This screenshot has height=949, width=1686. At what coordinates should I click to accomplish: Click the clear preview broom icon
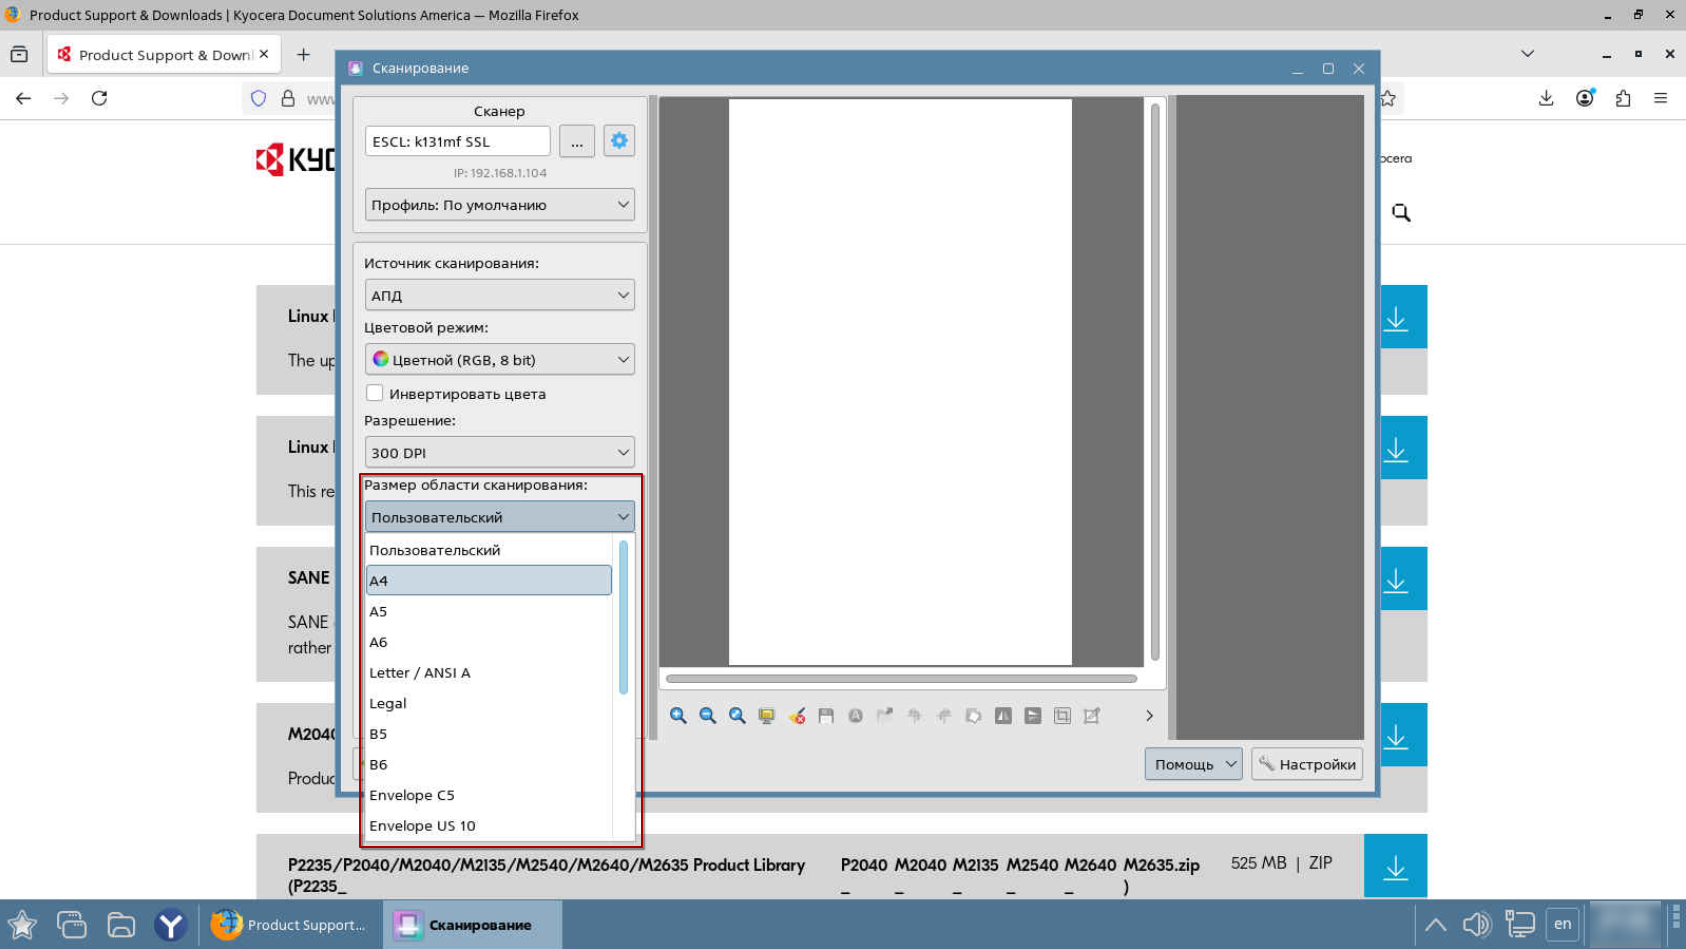pyautogui.click(x=796, y=716)
